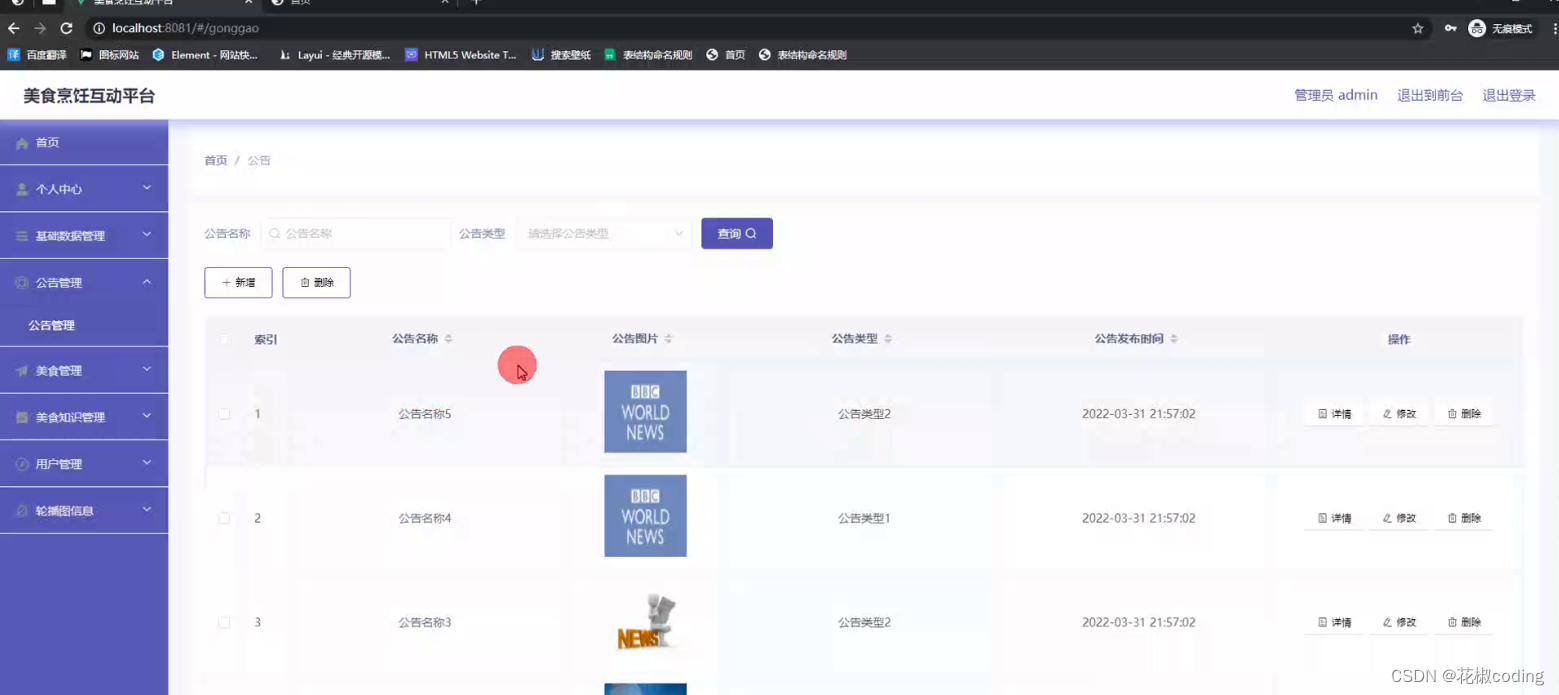Reload the page with refresh icon

pos(66,29)
